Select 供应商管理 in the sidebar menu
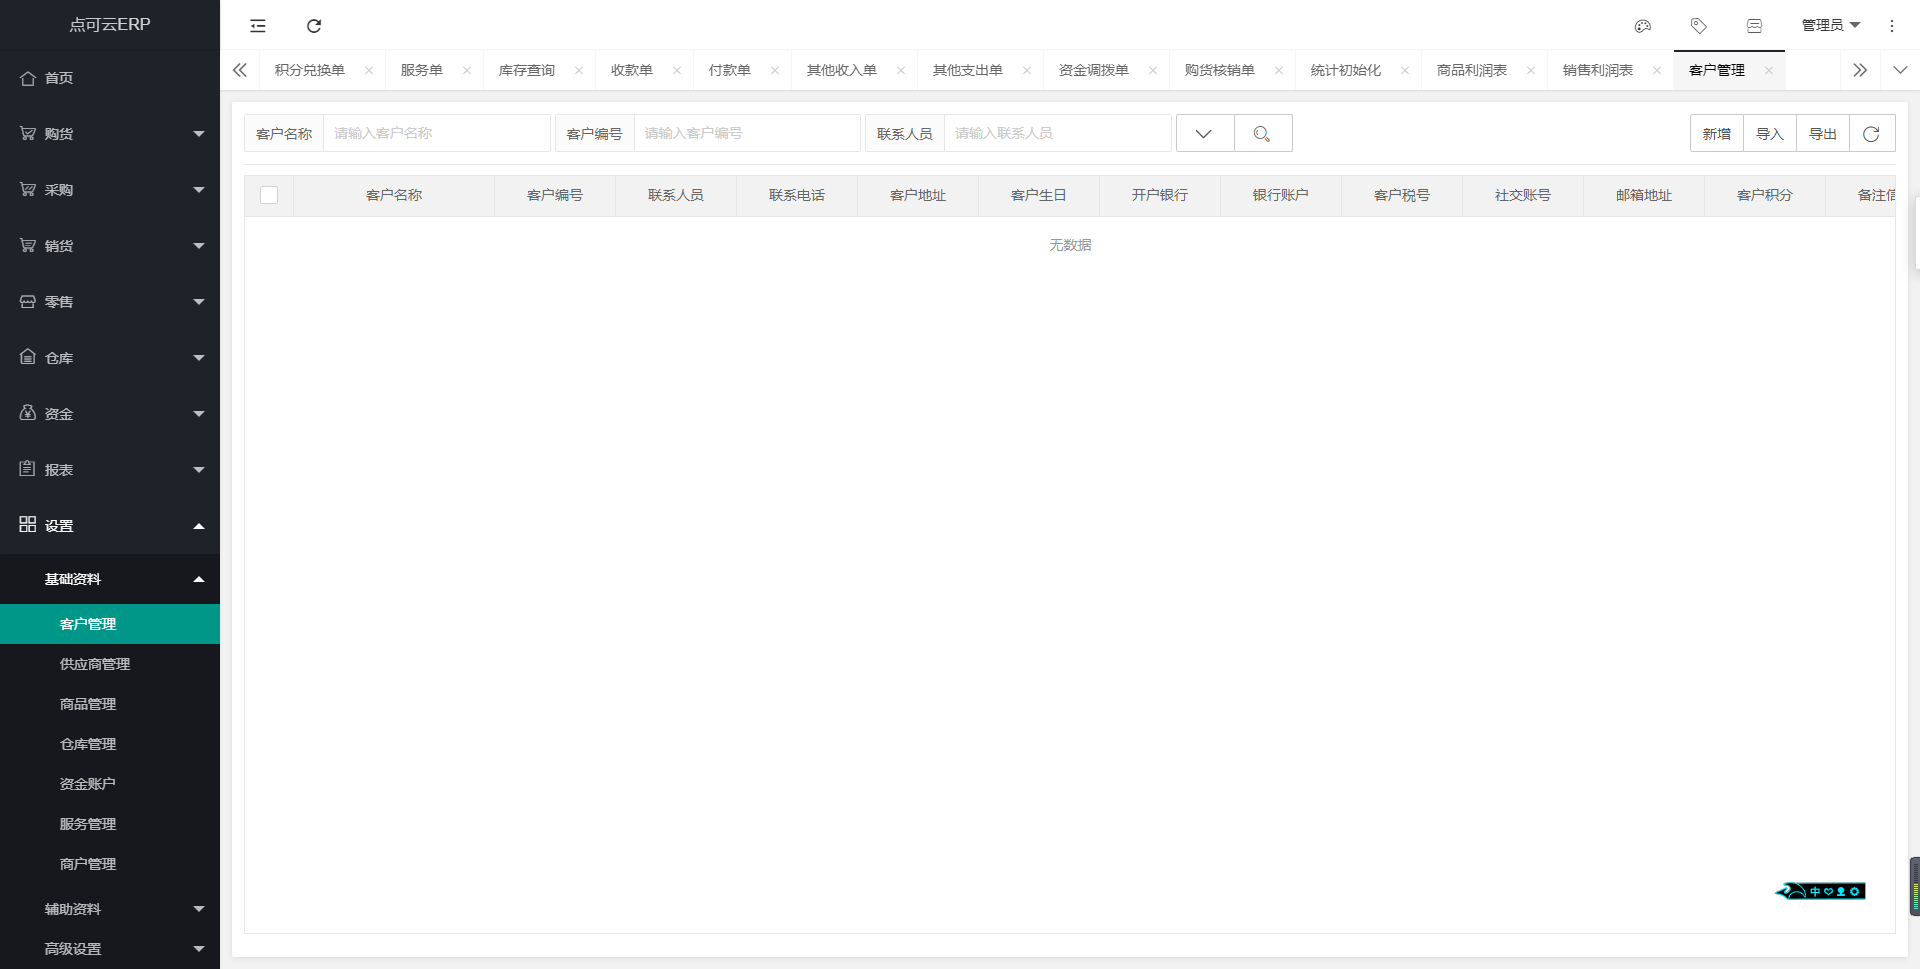This screenshot has width=1920, height=969. pyautogui.click(x=95, y=663)
